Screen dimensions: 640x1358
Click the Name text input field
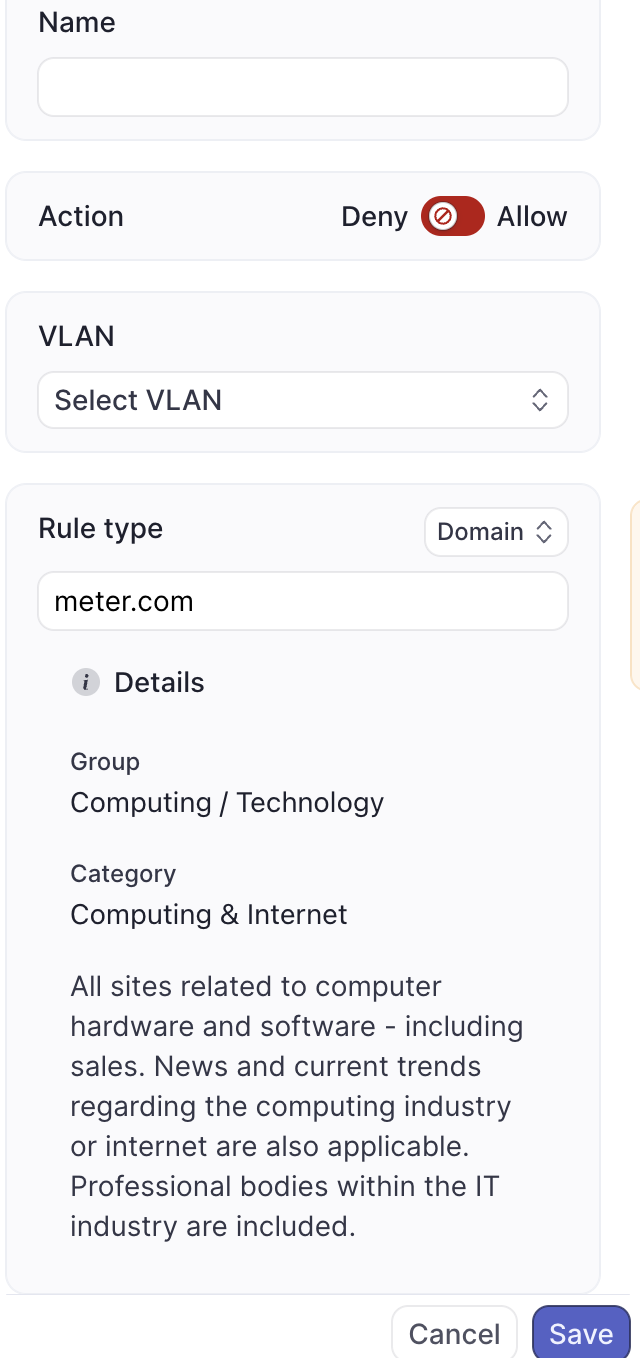(x=302, y=87)
